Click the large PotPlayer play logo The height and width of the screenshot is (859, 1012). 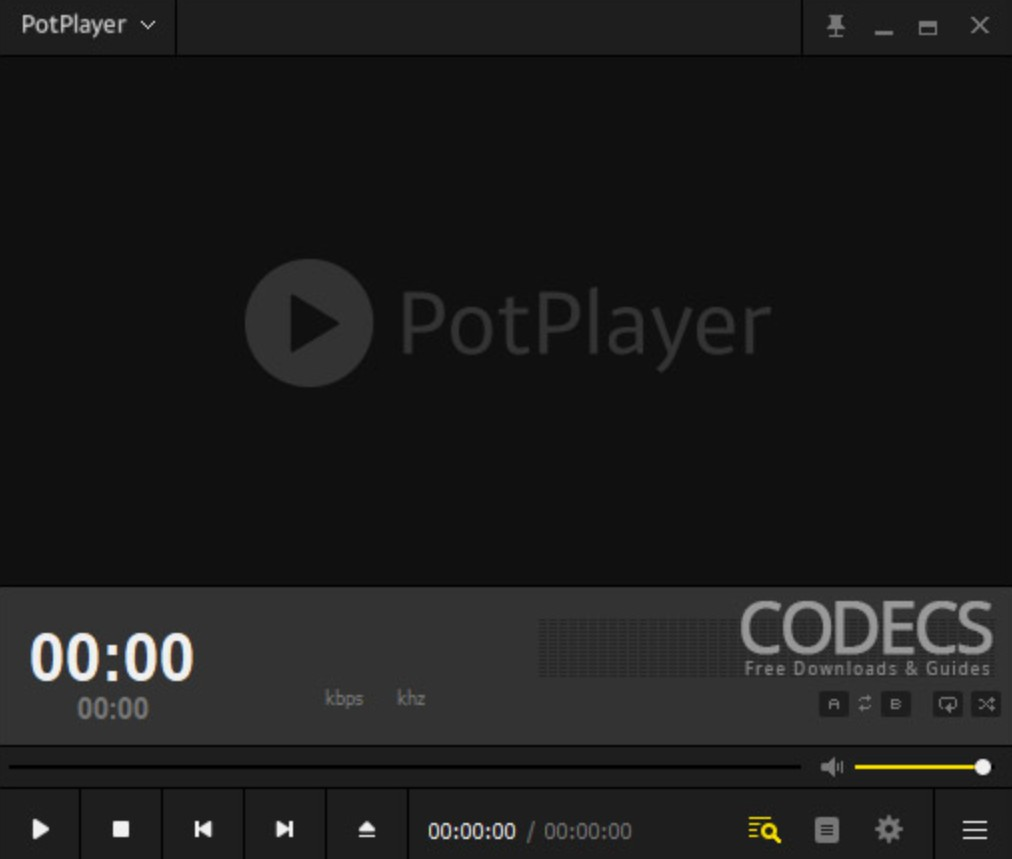[309, 323]
